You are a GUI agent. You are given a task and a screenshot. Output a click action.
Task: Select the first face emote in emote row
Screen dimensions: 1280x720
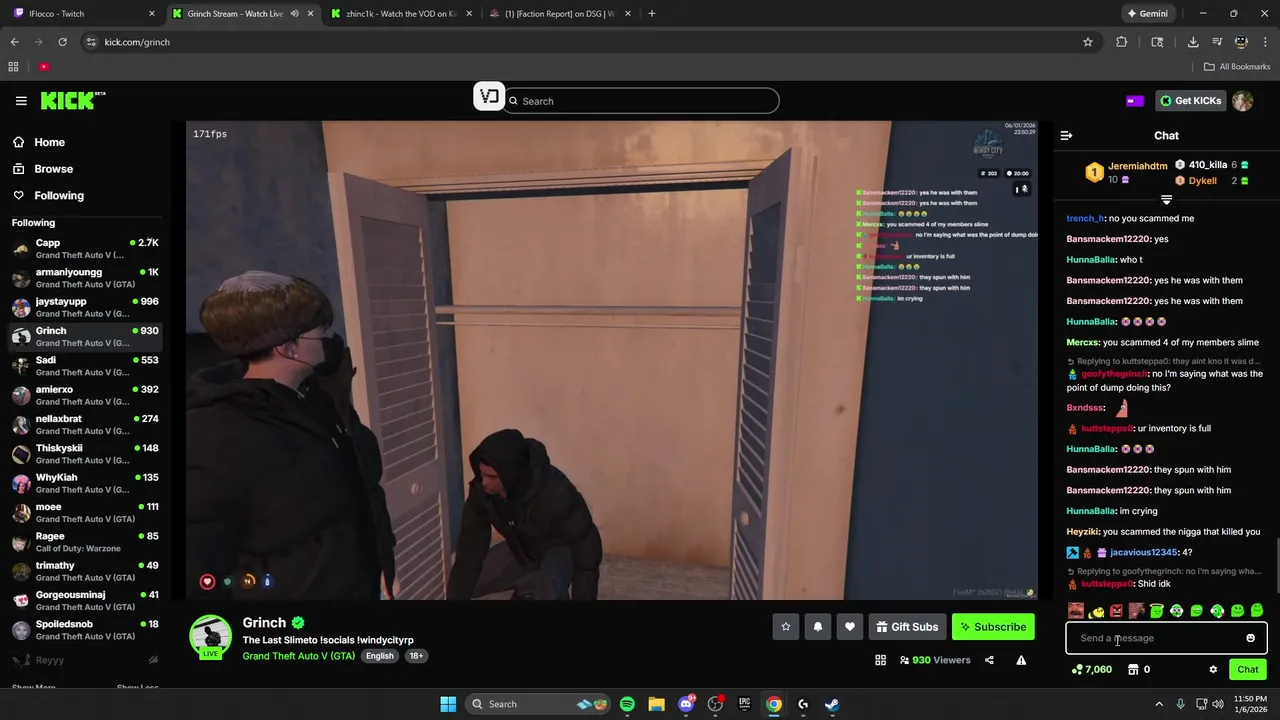1076,611
